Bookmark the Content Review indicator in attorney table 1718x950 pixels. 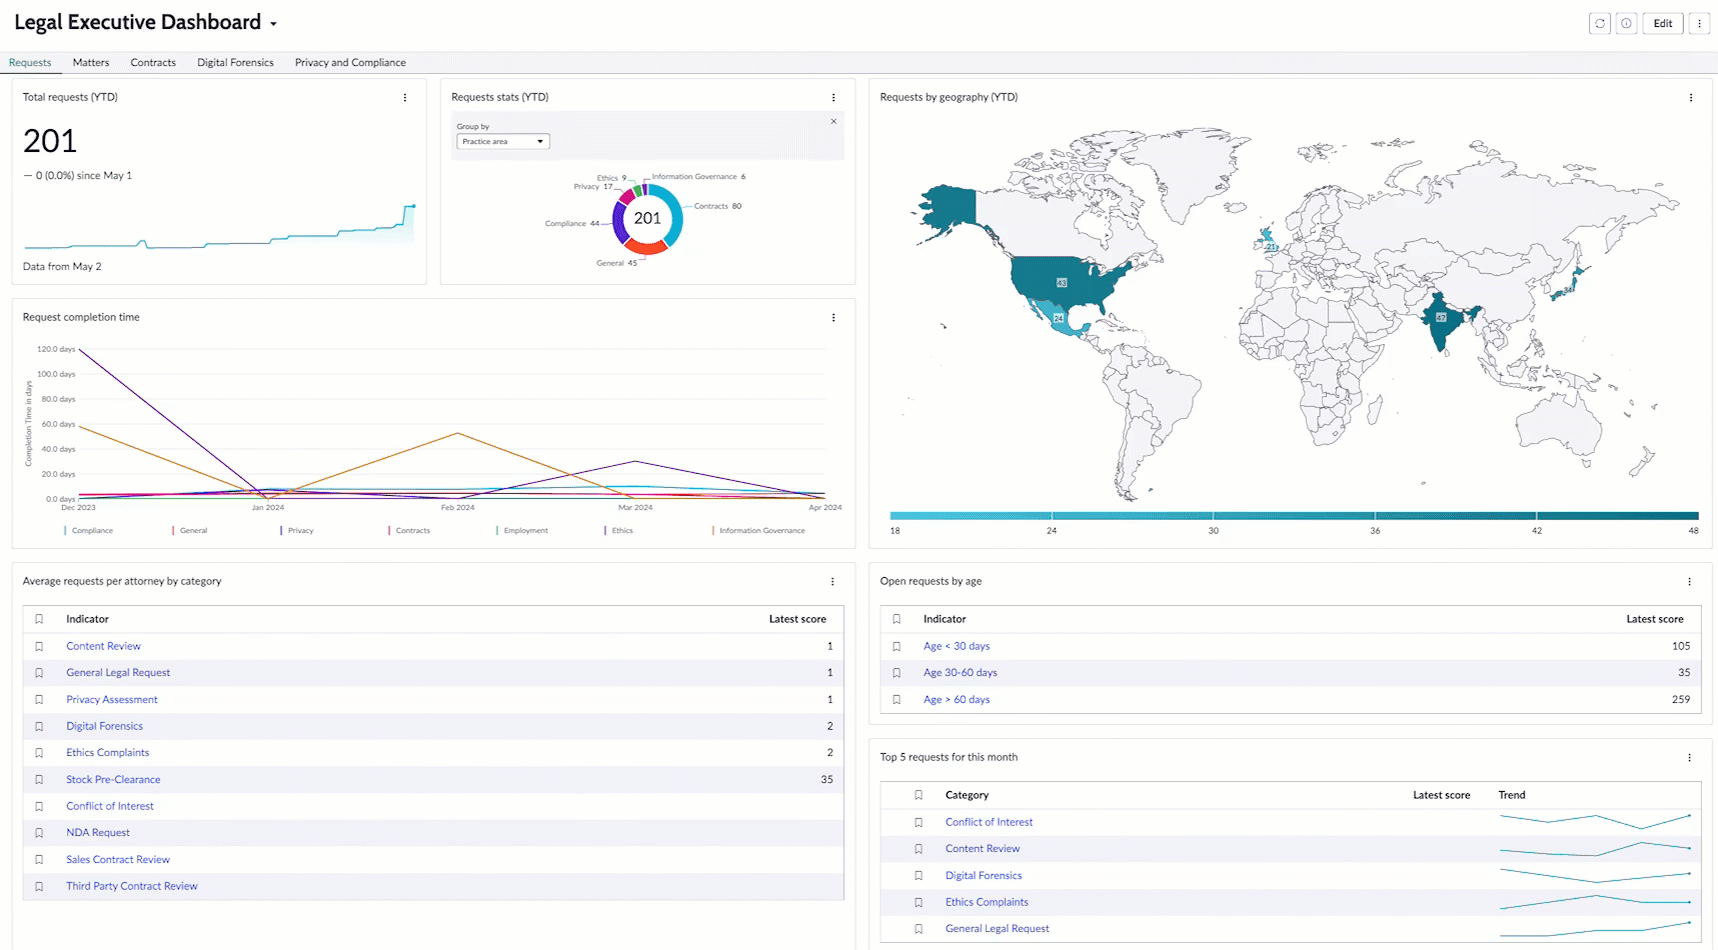pyautogui.click(x=39, y=647)
